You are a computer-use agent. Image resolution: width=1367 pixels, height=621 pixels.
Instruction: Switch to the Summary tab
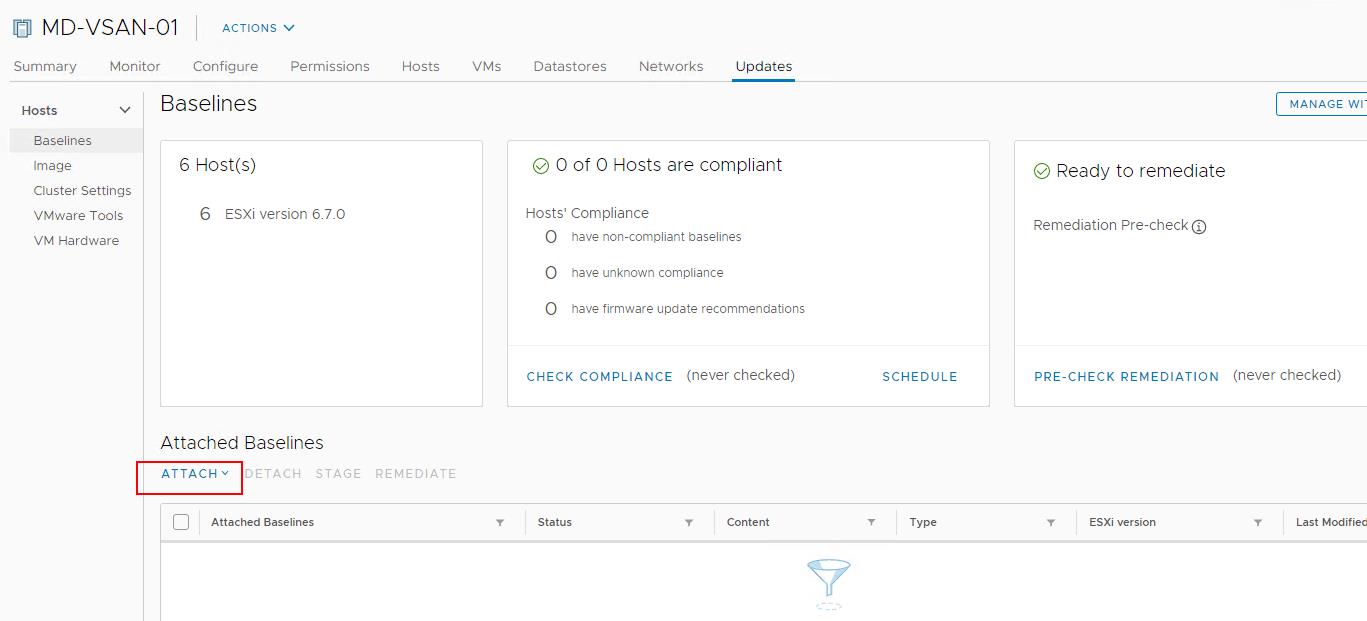[x=45, y=66]
